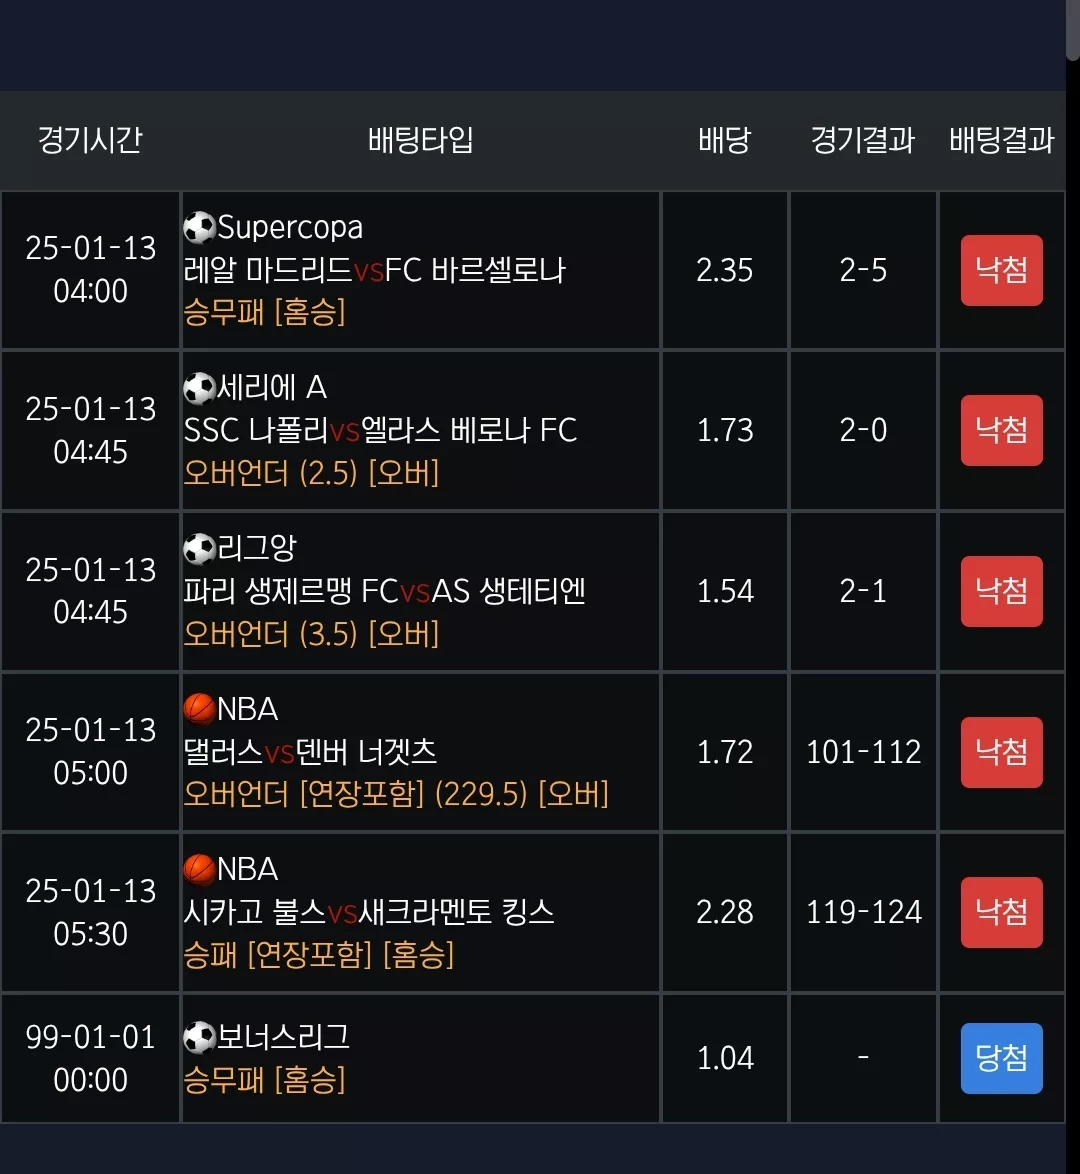Viewport: 1080px width, 1174px height.
Task: Click the 낙첨 badge for SSC 나폴리 match
Action: pos(1001,431)
